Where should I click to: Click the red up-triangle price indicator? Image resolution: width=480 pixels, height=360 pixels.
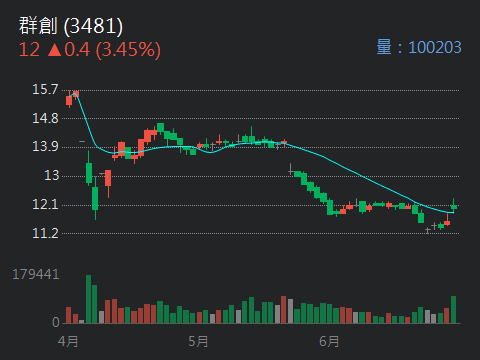tap(55, 50)
